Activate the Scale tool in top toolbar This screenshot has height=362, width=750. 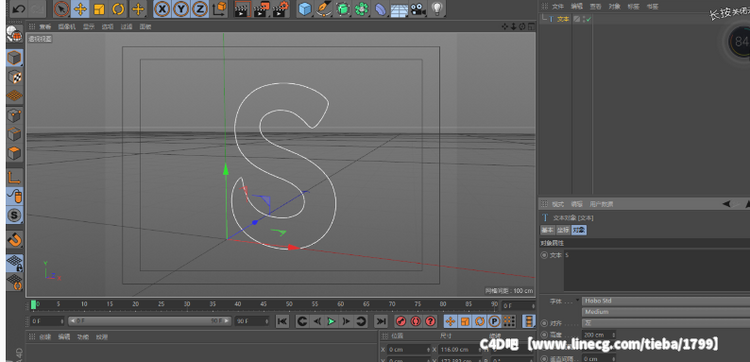tap(99, 9)
